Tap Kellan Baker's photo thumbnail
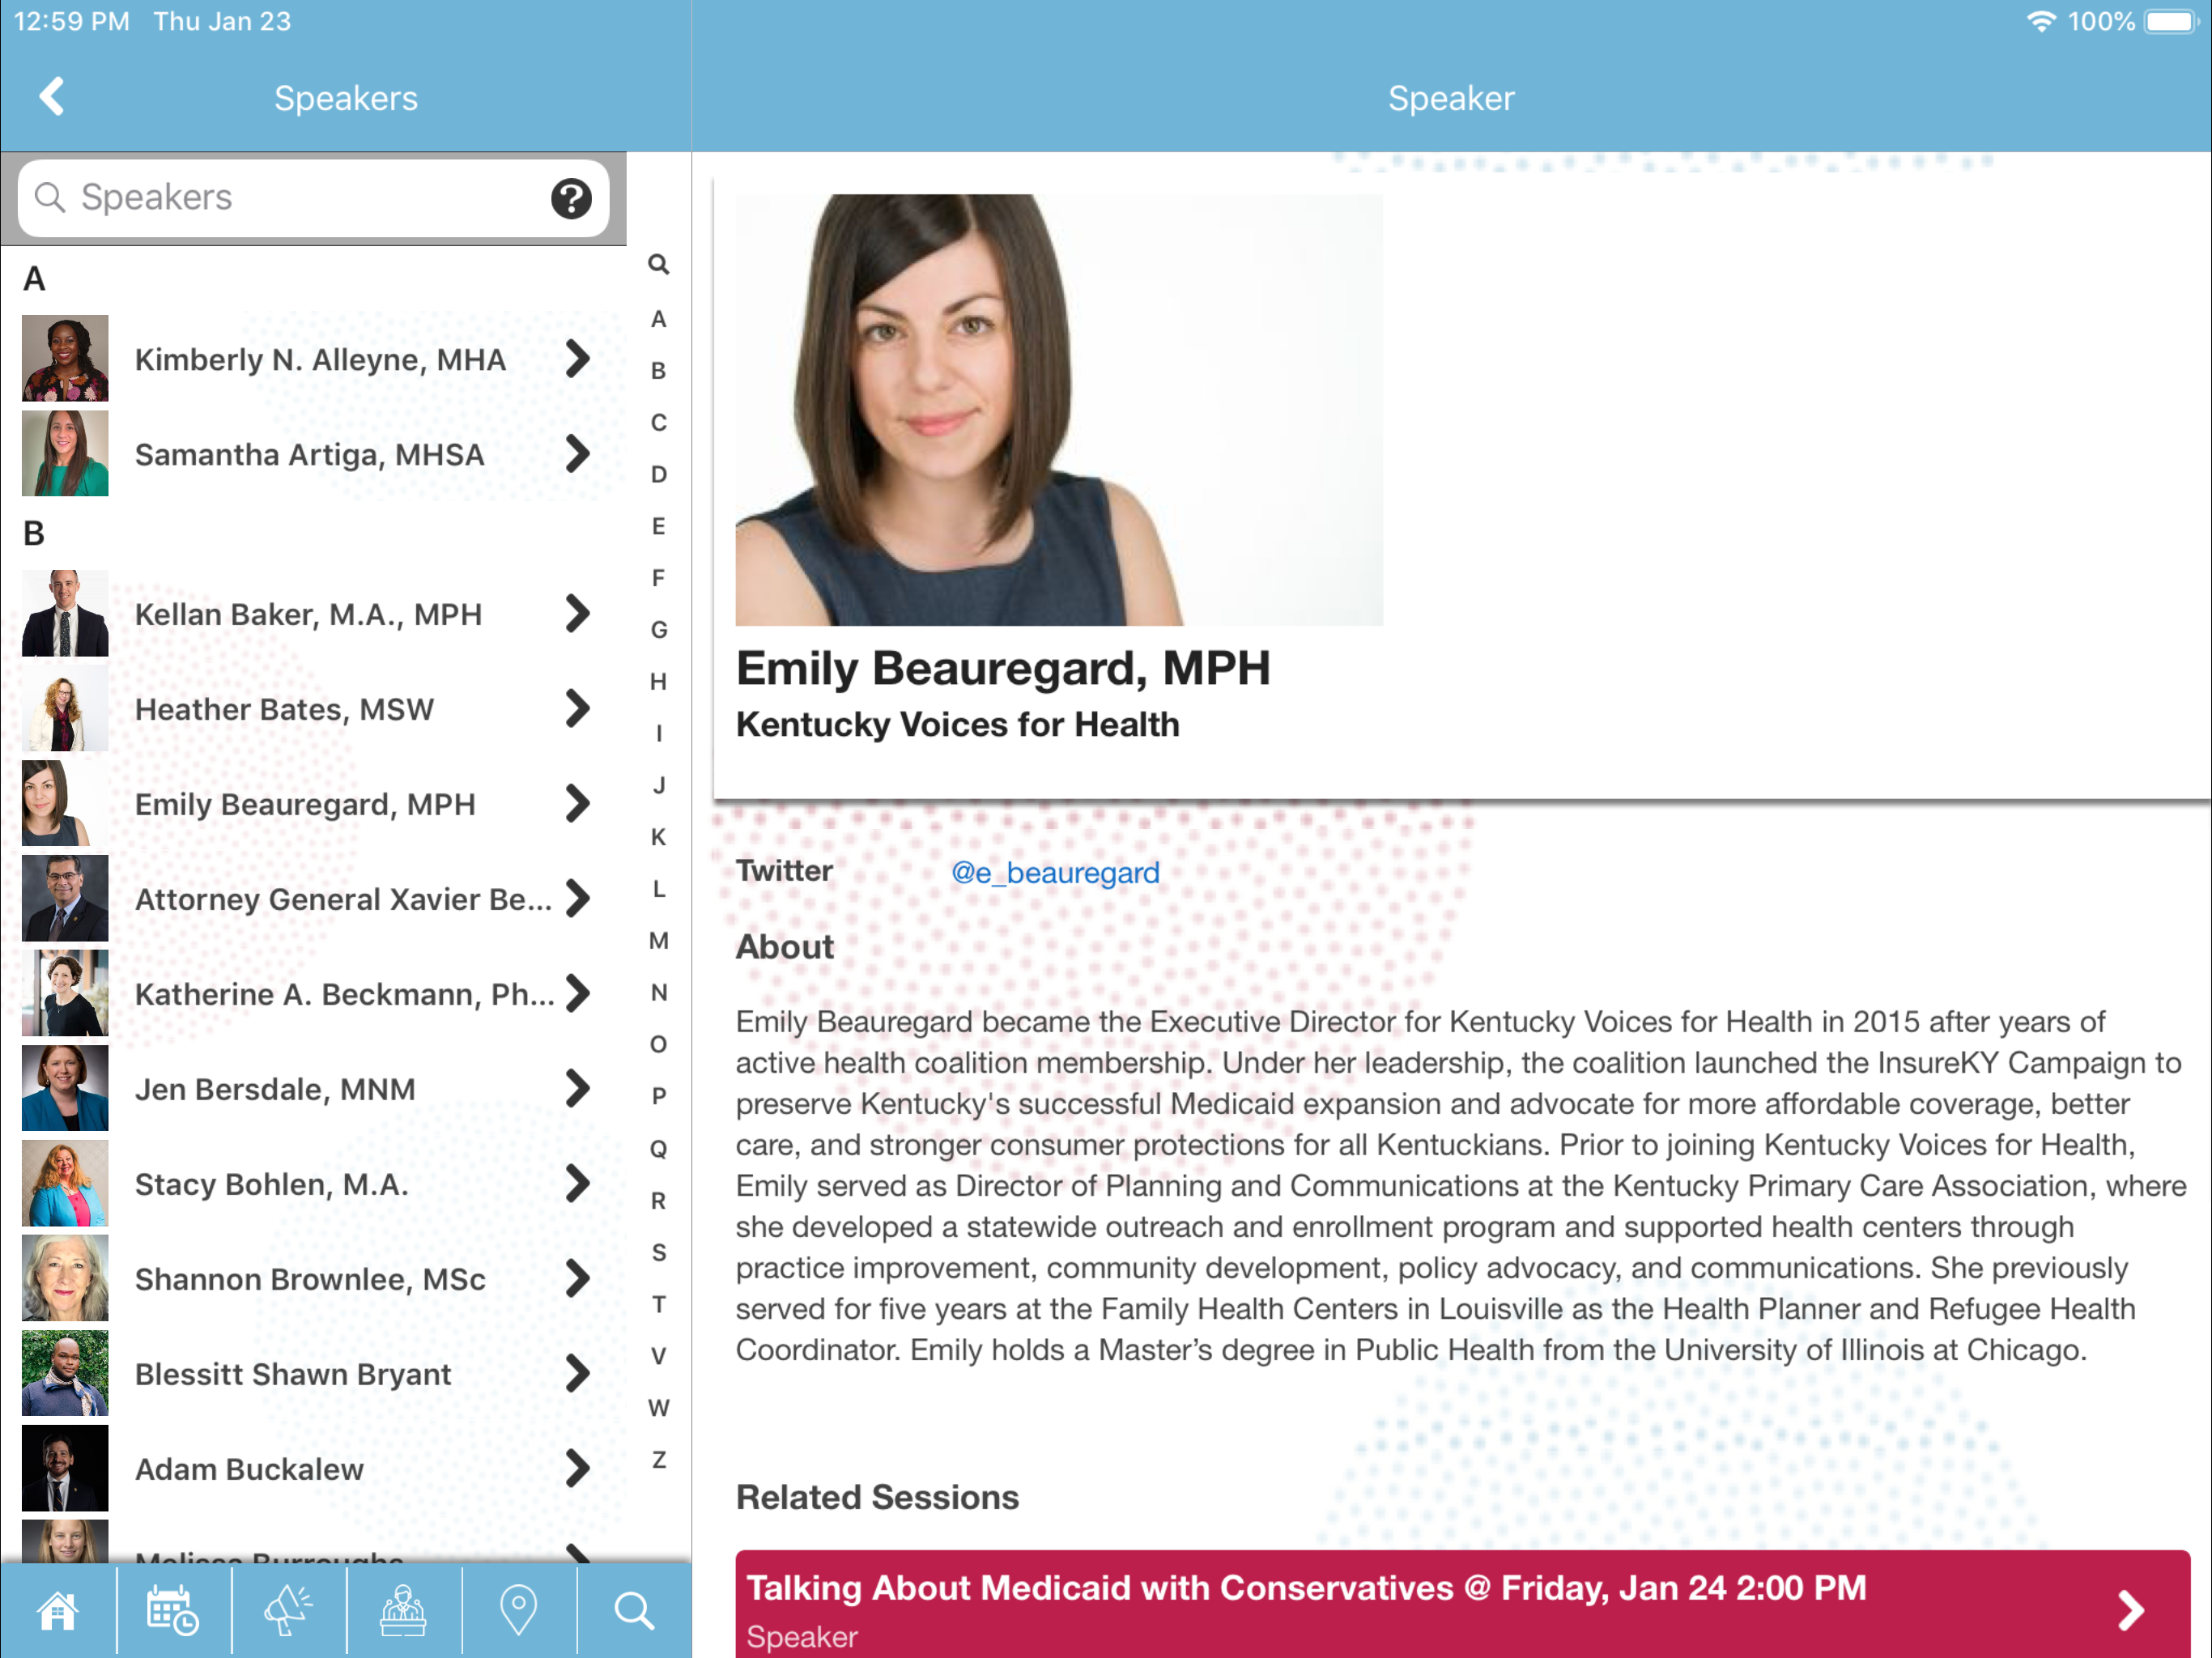This screenshot has height=1658, width=2212. [65, 613]
